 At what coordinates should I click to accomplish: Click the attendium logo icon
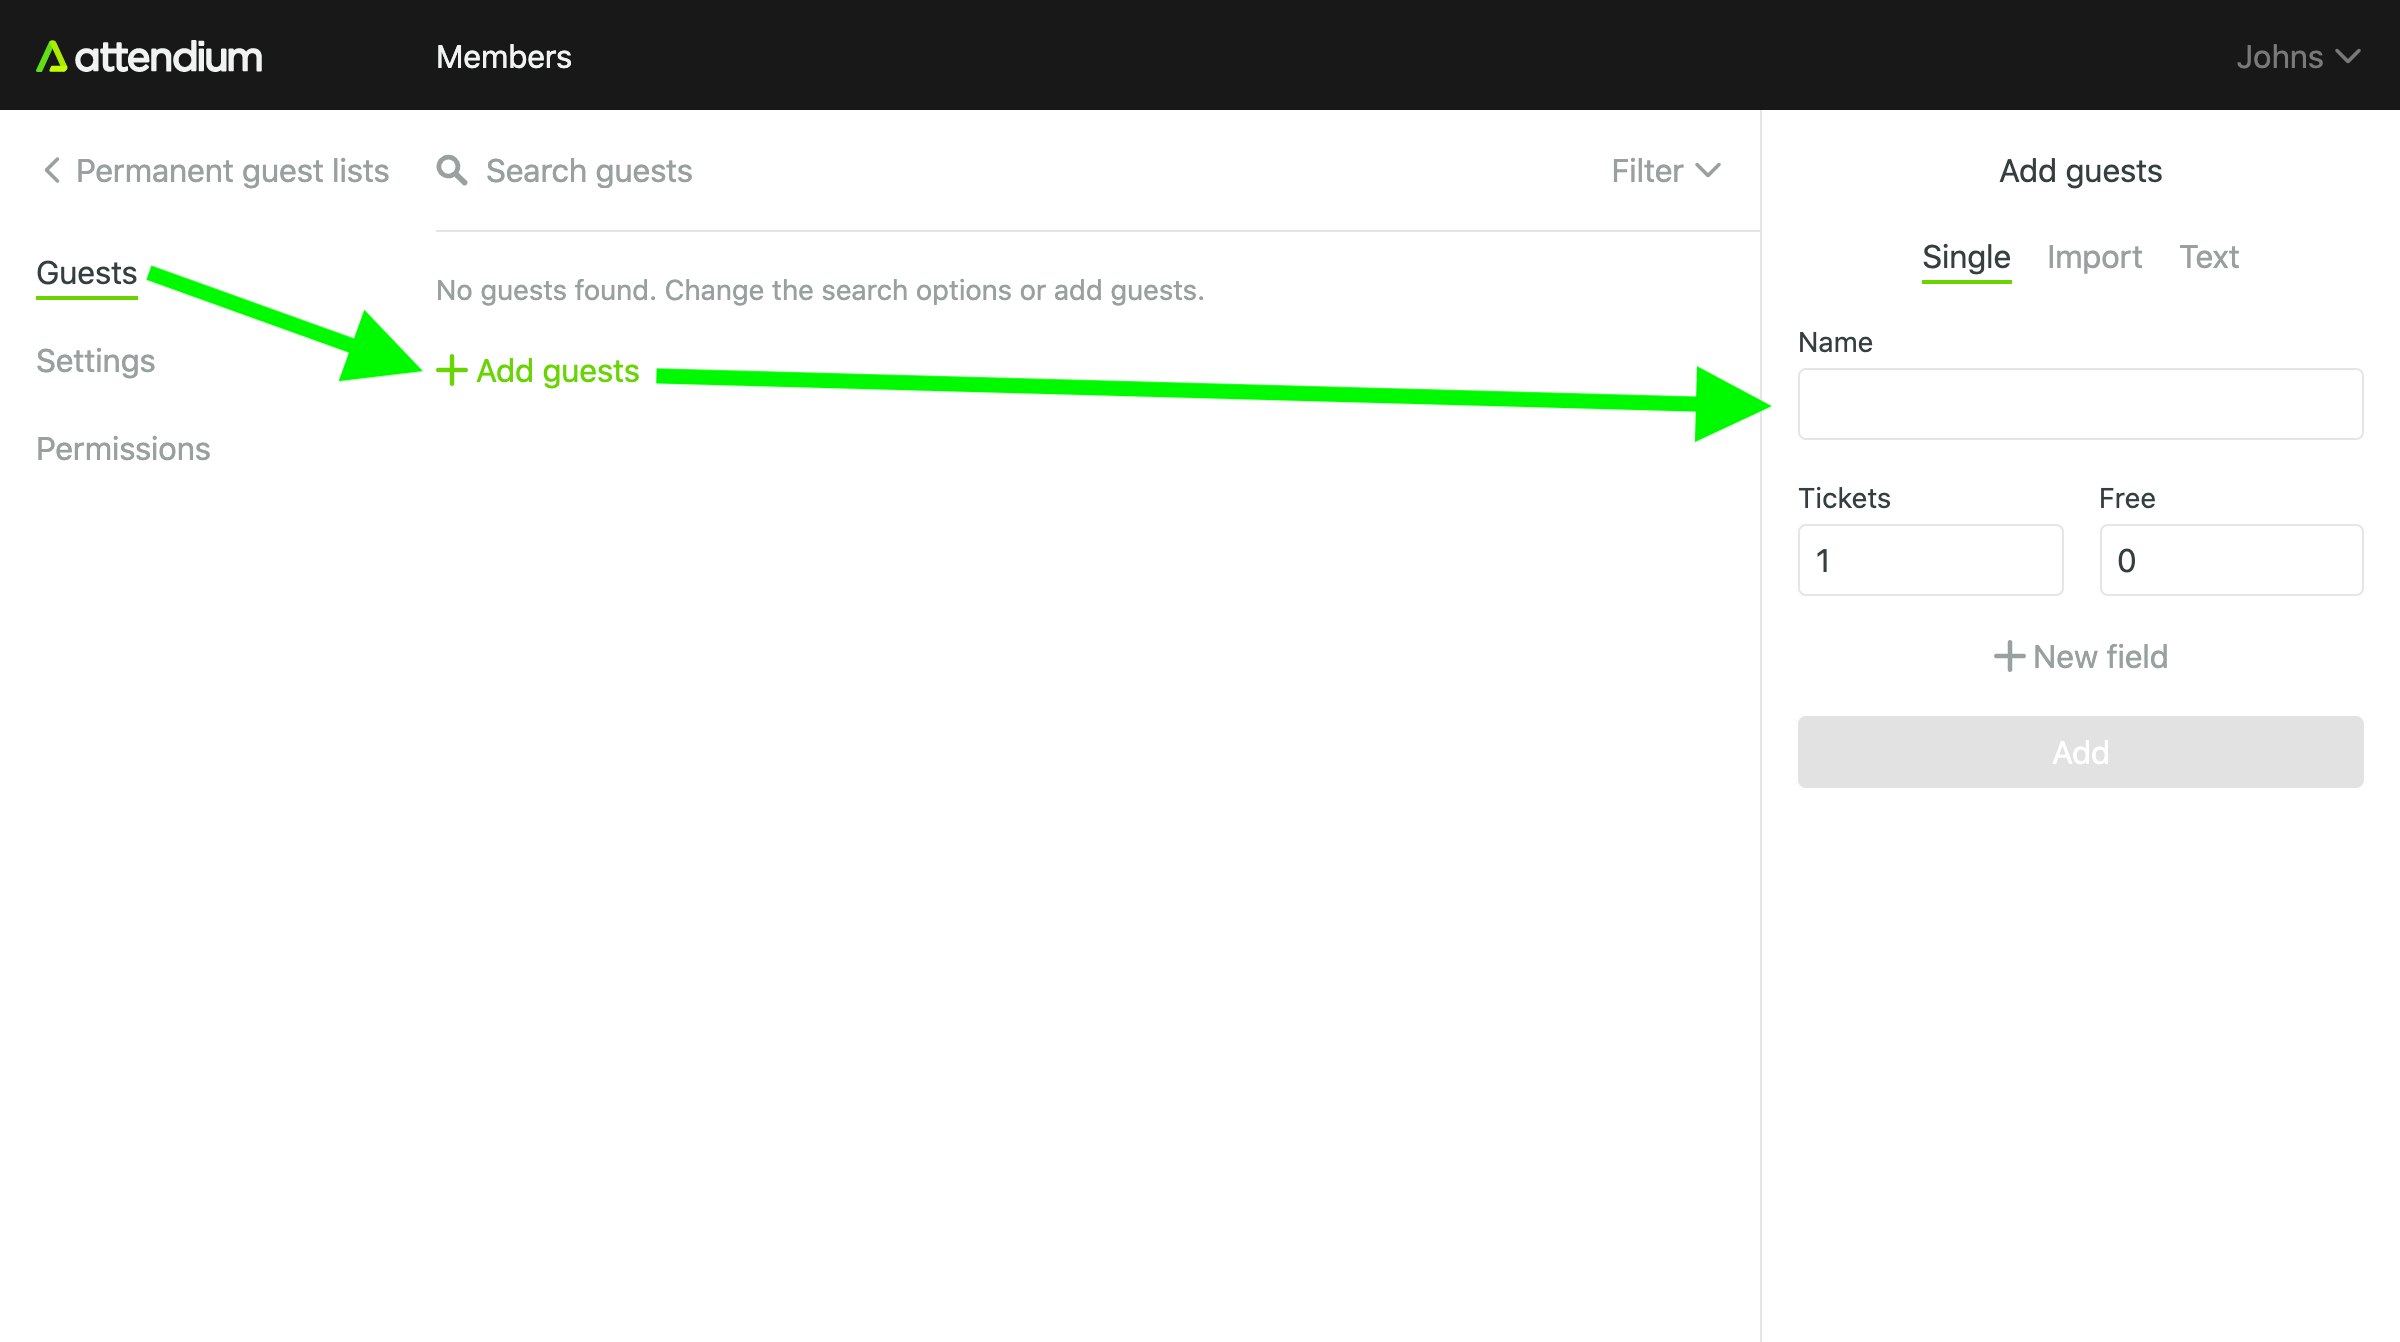51,57
